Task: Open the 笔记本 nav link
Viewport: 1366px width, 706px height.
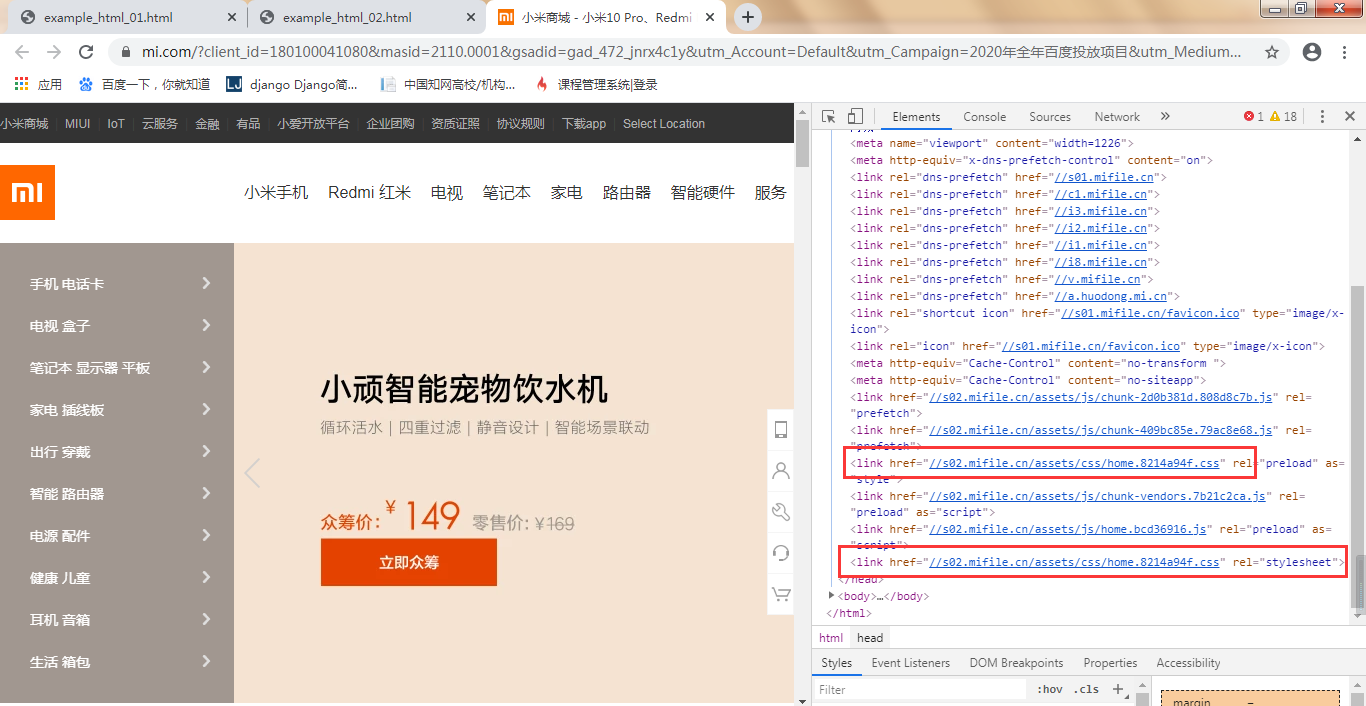Action: pyautogui.click(x=507, y=192)
